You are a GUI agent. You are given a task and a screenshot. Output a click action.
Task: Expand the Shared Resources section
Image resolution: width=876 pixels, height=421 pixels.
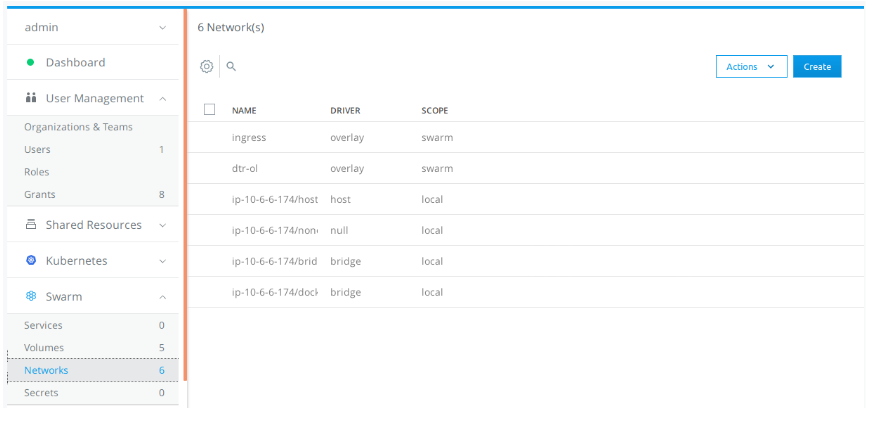pyautogui.click(x=162, y=225)
